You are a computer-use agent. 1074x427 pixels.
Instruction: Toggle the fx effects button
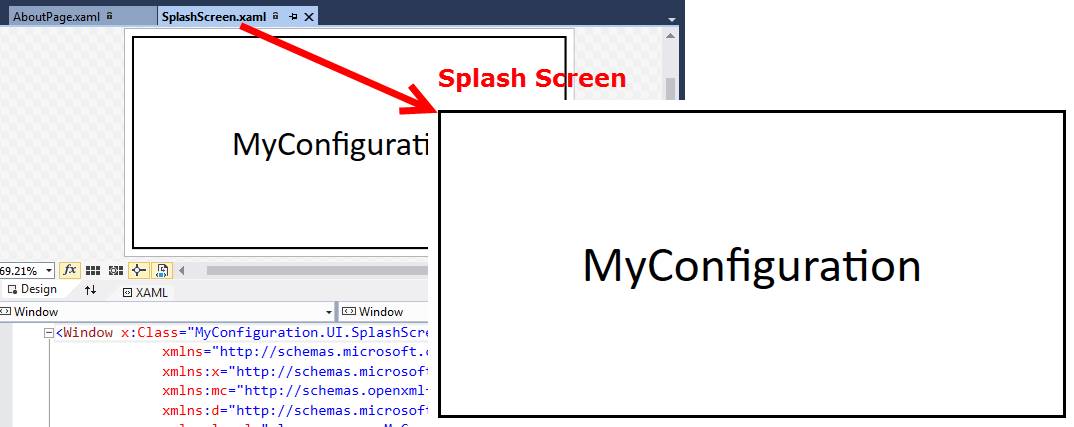(70, 271)
